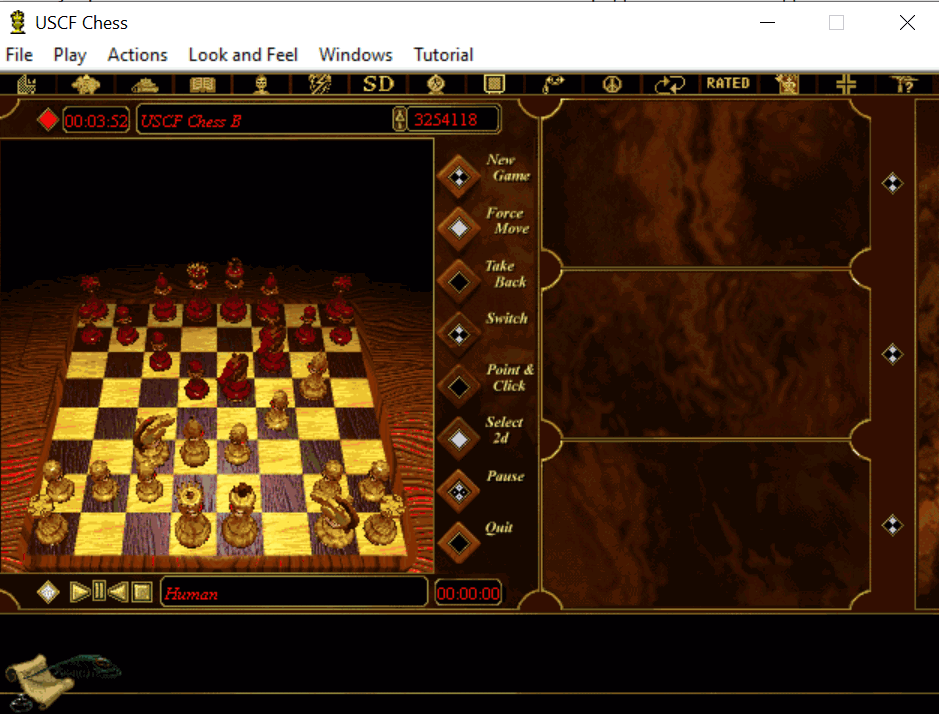Click the play forward arrow button
The width and height of the screenshot is (939, 714).
tap(79, 592)
